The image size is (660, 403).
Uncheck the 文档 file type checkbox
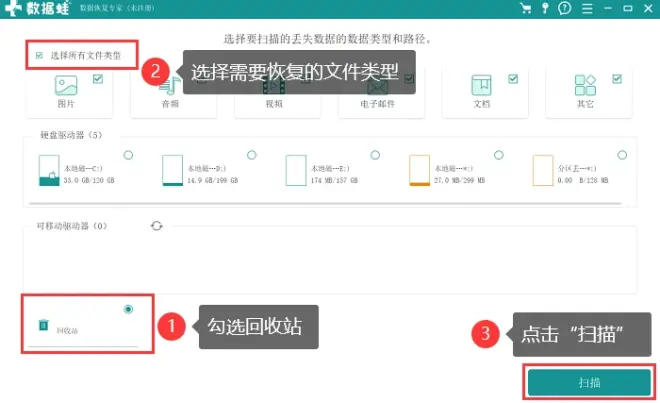pos(513,78)
